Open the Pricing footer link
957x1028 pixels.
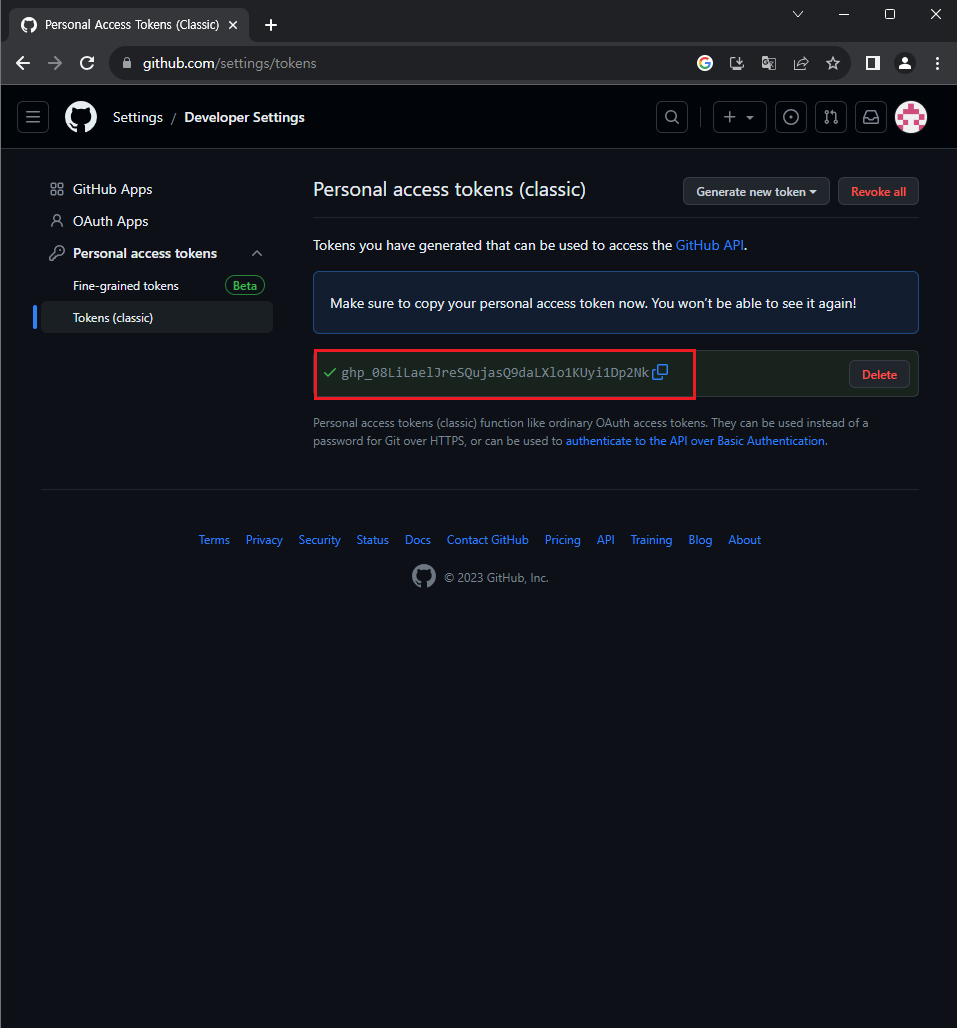tap(562, 540)
